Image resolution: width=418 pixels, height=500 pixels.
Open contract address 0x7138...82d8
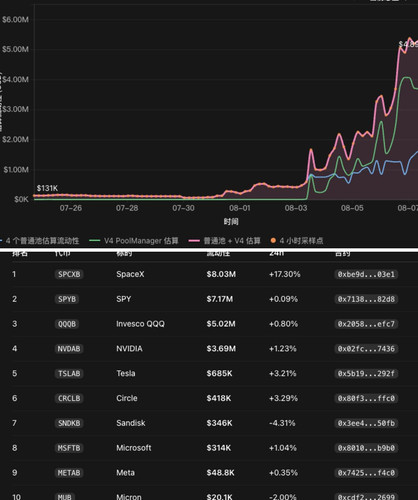(x=366, y=299)
